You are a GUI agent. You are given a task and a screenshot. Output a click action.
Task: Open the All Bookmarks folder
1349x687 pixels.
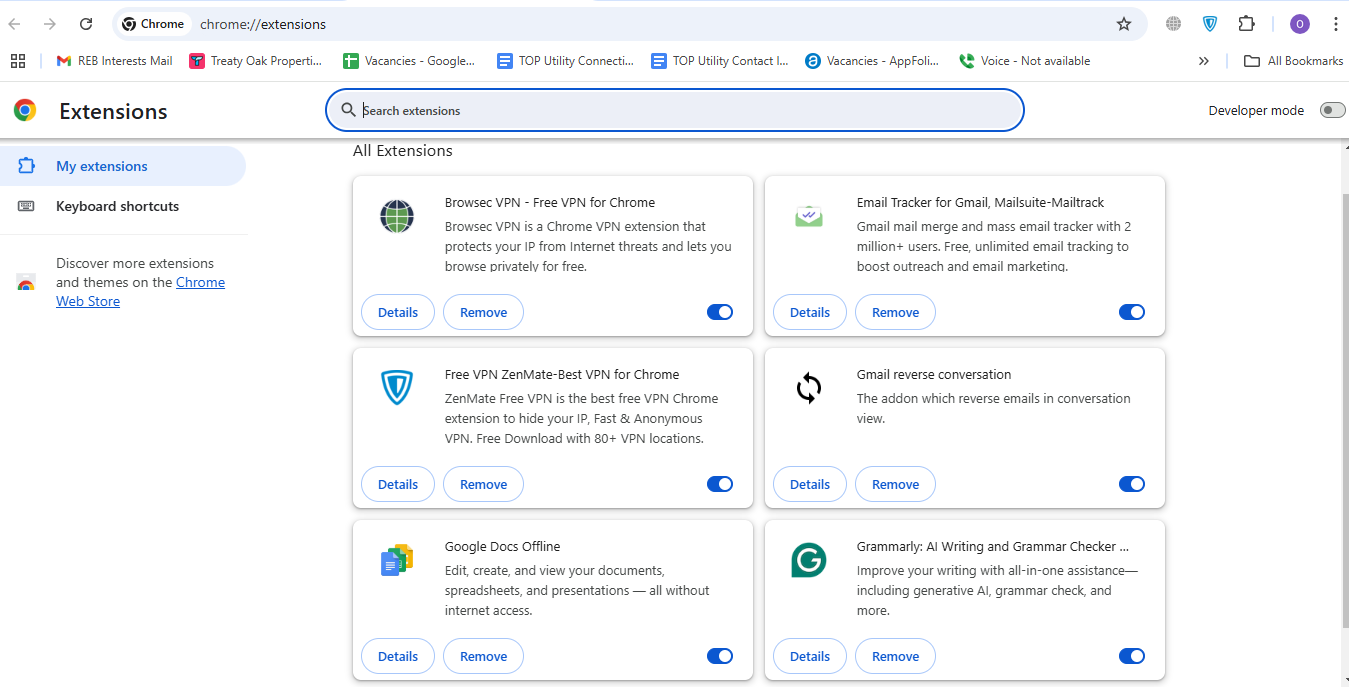click(1293, 61)
